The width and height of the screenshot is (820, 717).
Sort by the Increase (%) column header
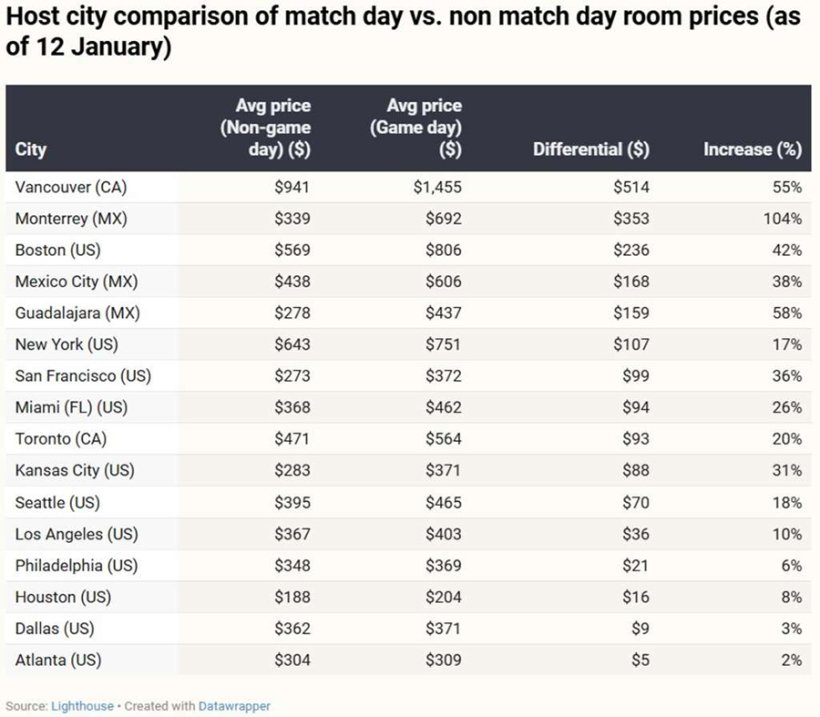pyautogui.click(x=752, y=150)
